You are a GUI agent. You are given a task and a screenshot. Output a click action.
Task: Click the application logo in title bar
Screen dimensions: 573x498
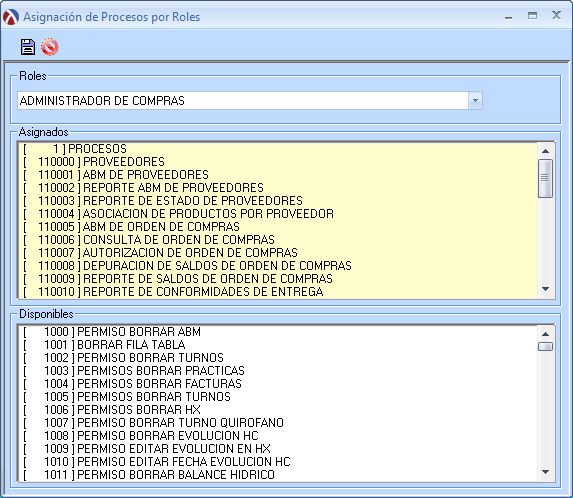pos(11,17)
